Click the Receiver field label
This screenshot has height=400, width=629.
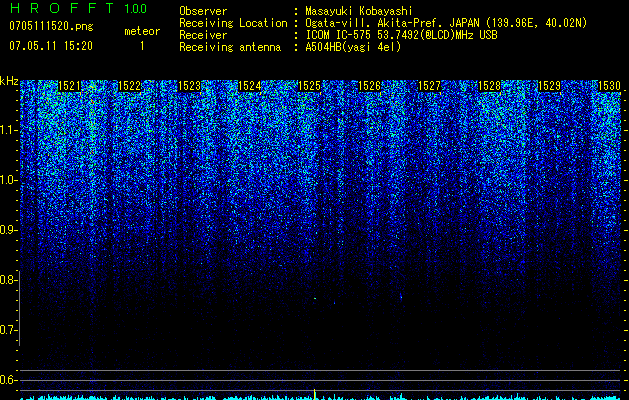point(203,35)
